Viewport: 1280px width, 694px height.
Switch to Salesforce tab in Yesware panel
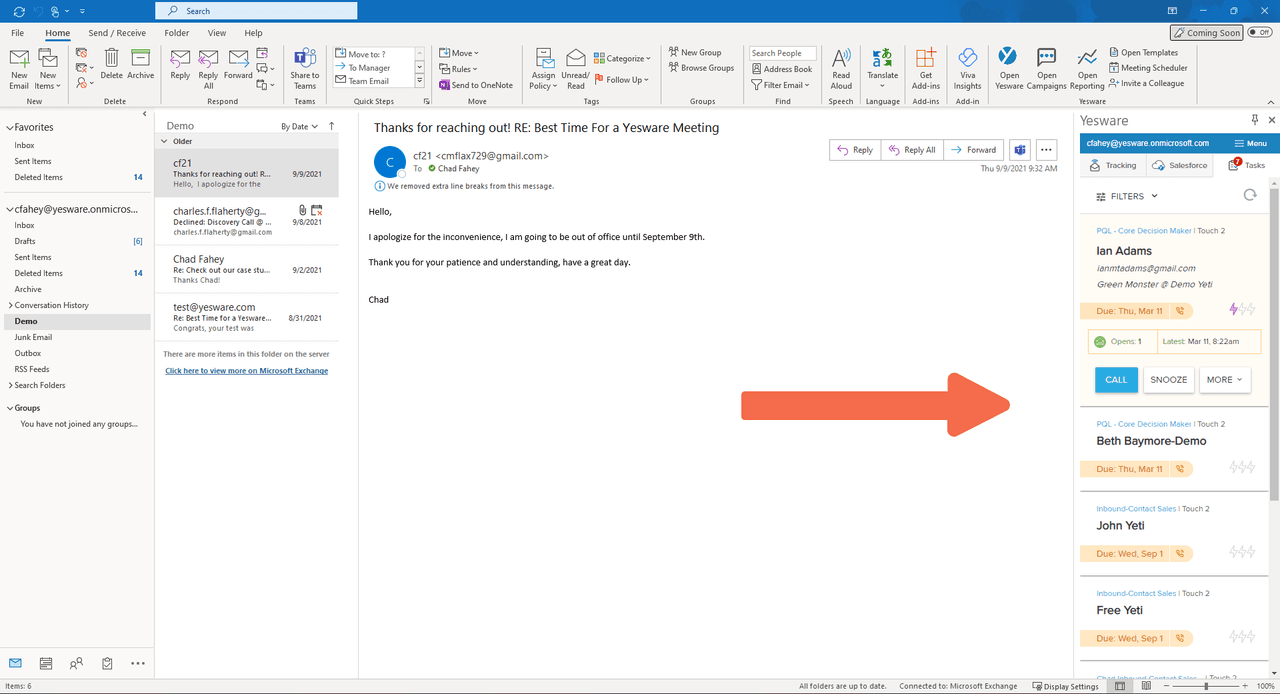(1180, 166)
